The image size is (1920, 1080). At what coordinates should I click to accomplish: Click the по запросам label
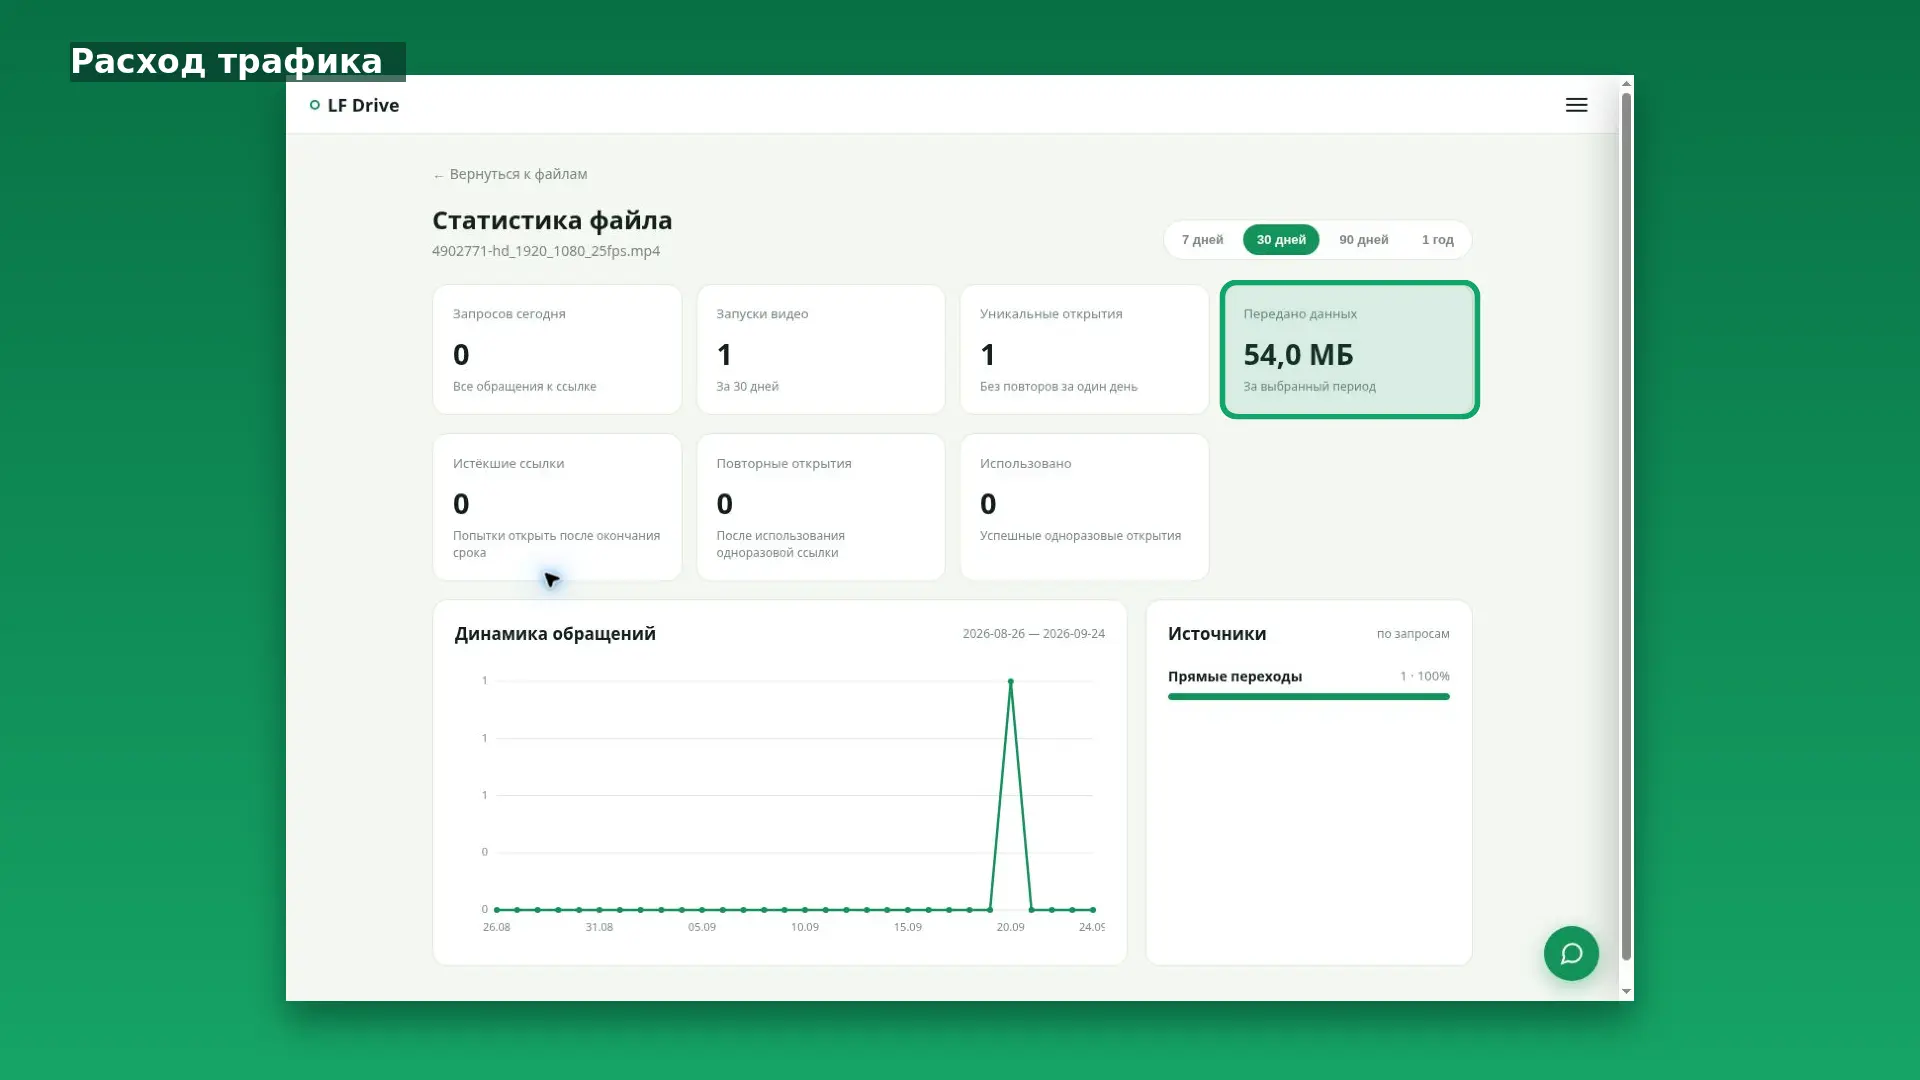tap(1412, 634)
